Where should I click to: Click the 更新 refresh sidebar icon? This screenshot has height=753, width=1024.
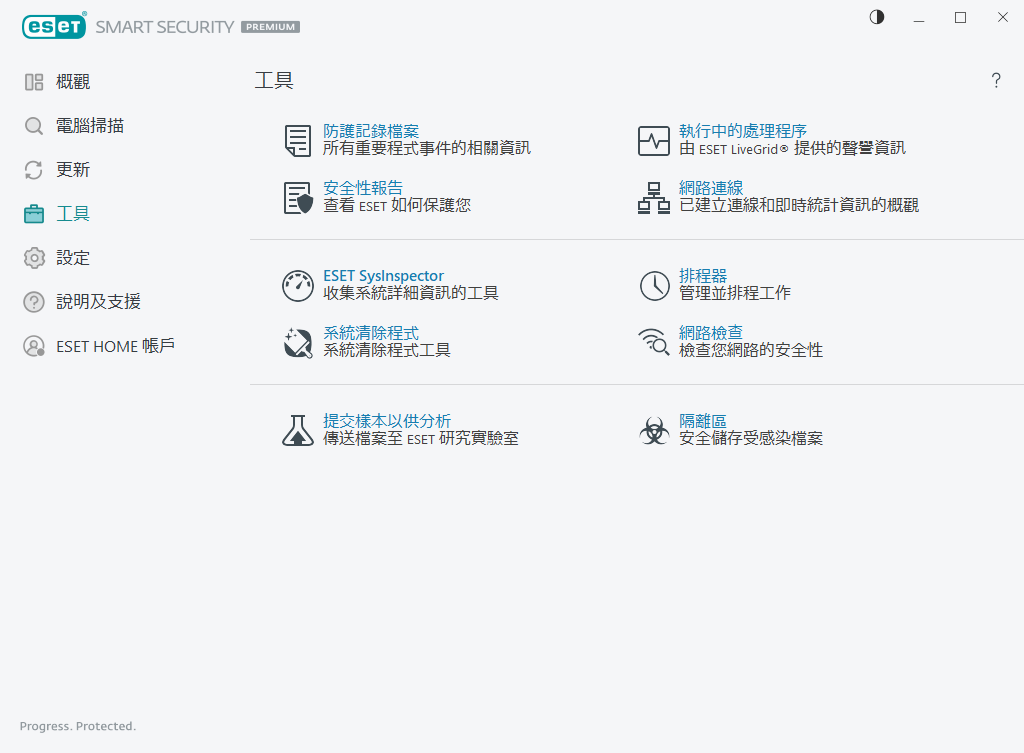34,170
